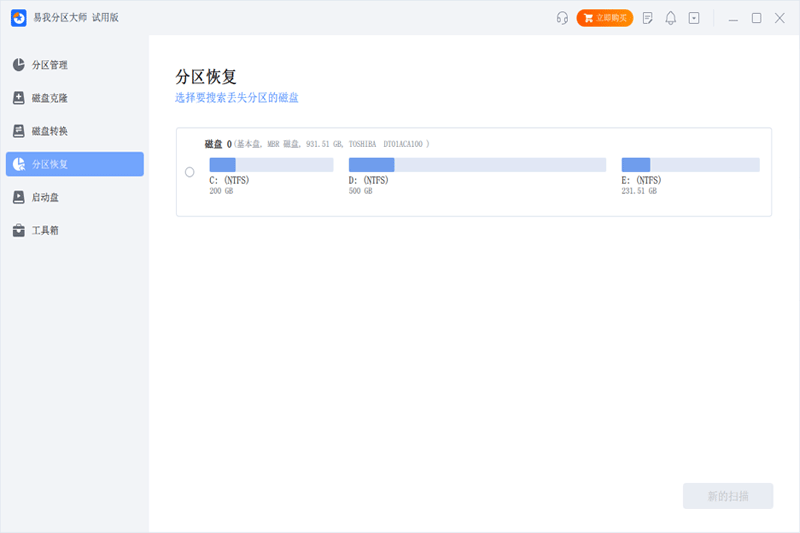Viewport: 800px width, 533px height.
Task: Click the E: partition usage bar
Action: click(x=690, y=165)
